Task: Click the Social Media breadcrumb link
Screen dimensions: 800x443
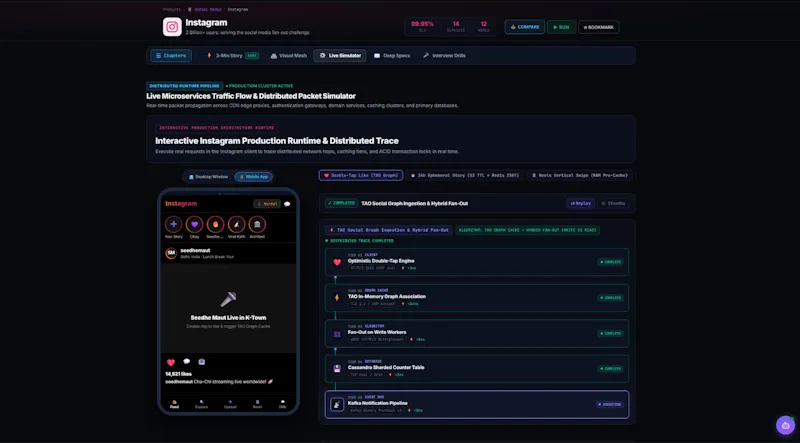Action: click(205, 9)
